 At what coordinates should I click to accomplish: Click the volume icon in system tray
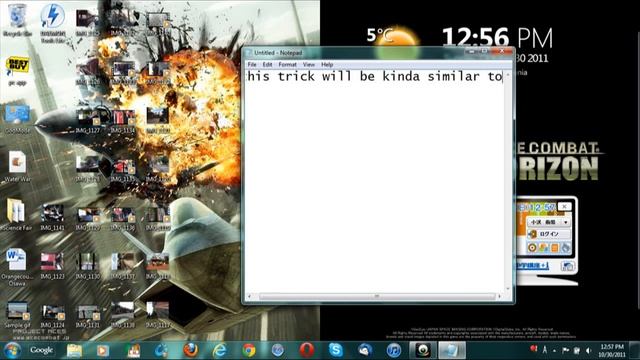point(588,350)
